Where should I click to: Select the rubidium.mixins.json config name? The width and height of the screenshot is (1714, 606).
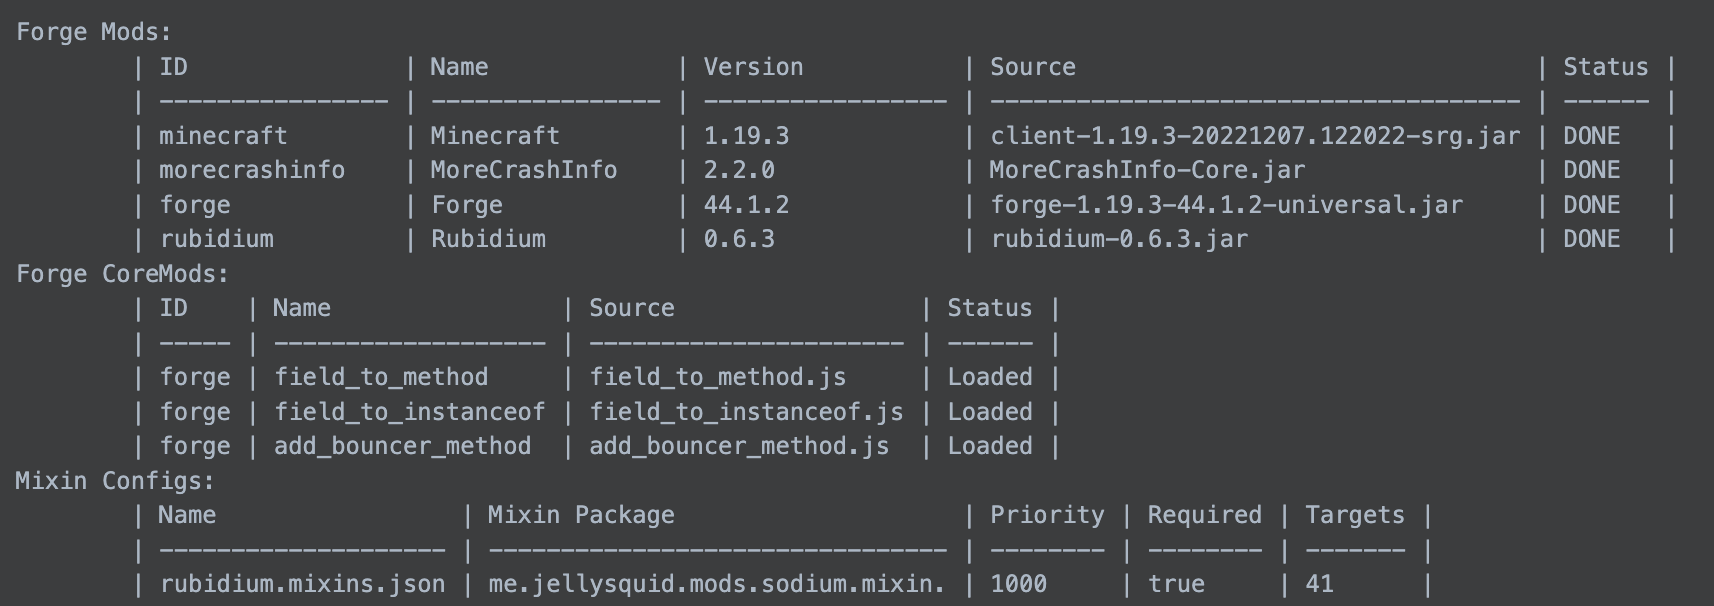click(x=302, y=584)
